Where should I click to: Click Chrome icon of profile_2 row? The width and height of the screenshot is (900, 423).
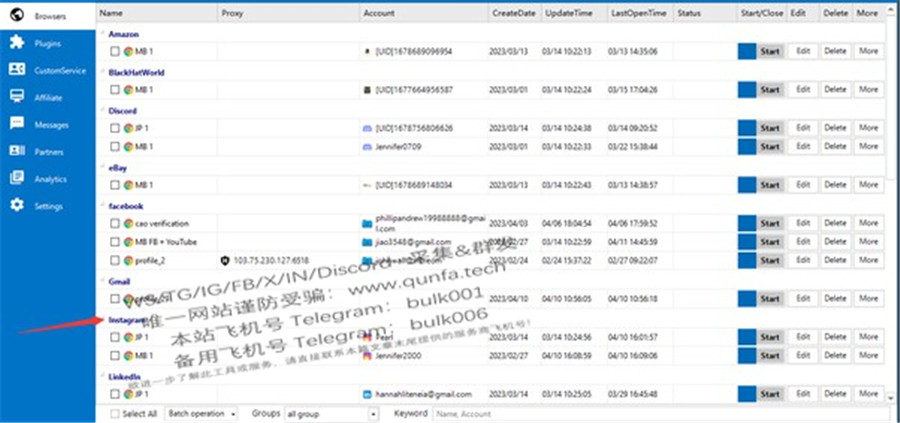click(x=128, y=260)
